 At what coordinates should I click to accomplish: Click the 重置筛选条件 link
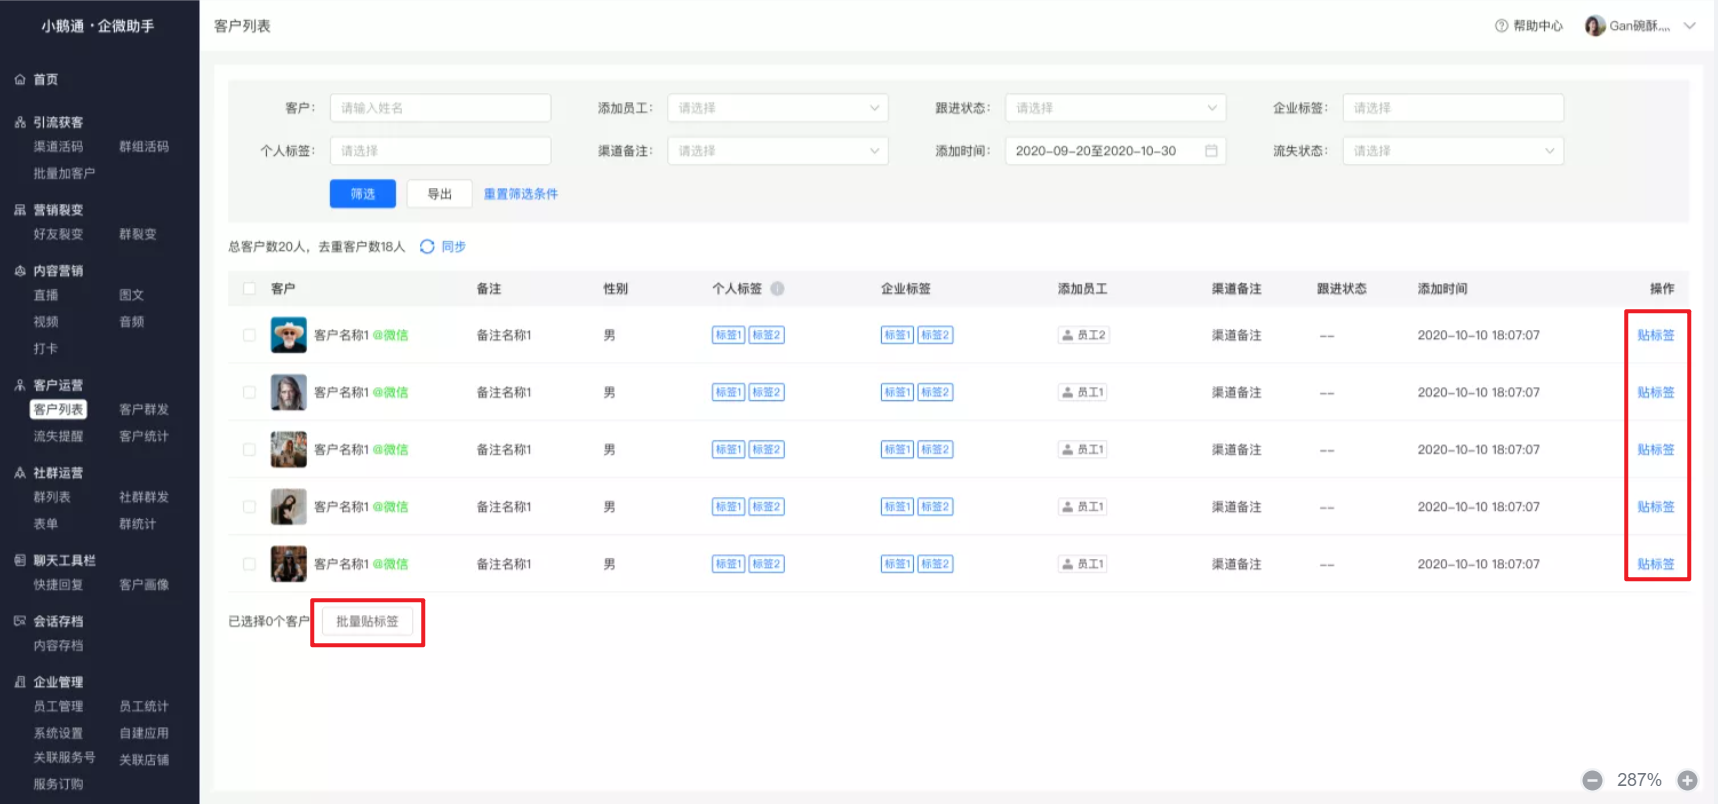click(x=521, y=194)
